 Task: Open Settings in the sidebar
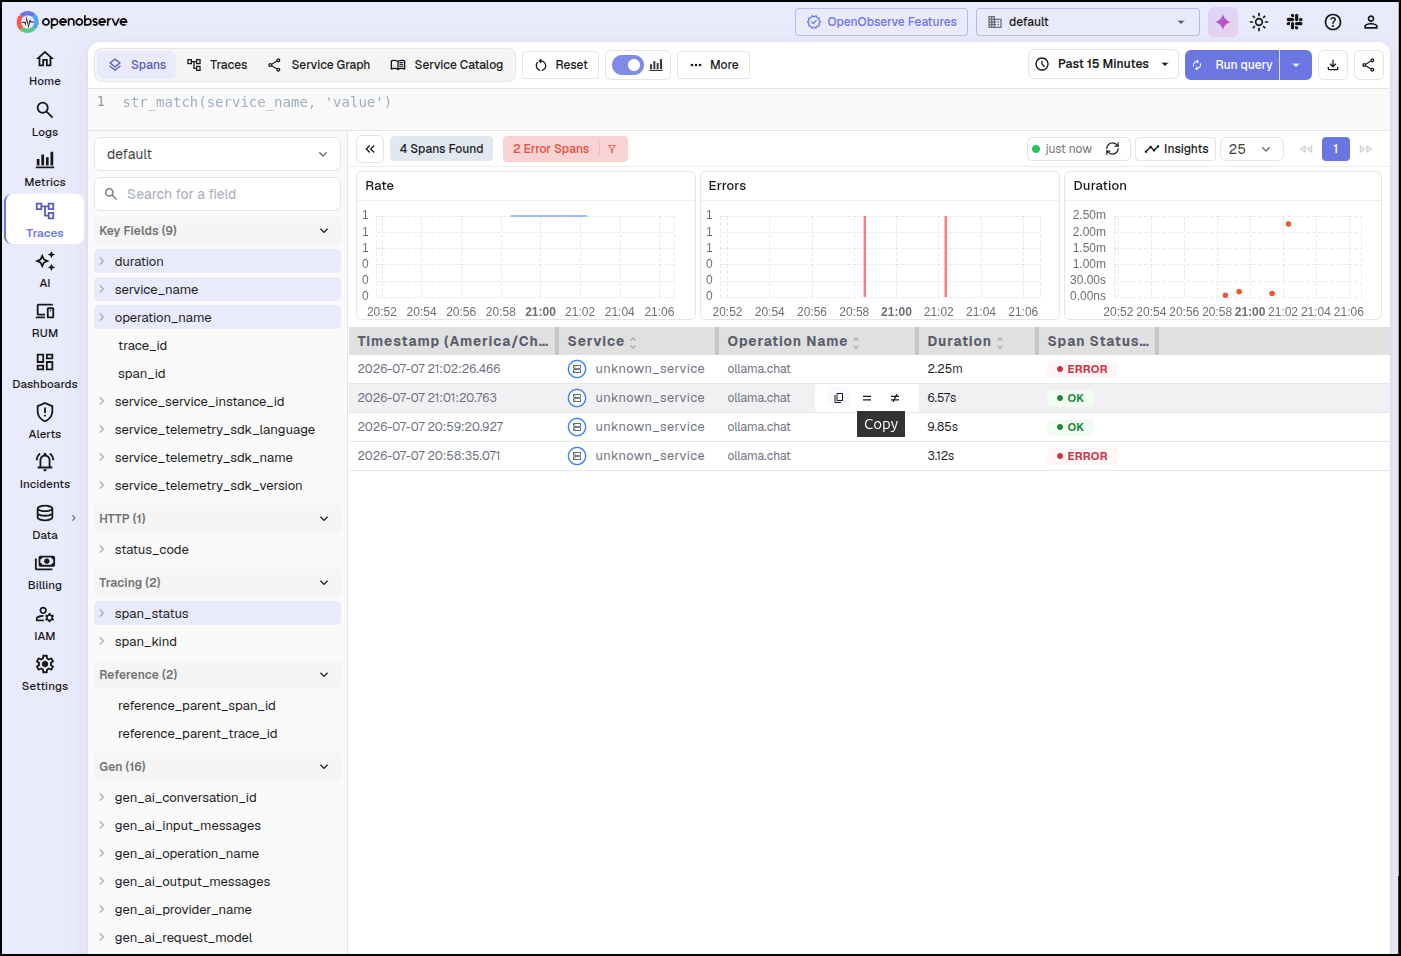44,673
